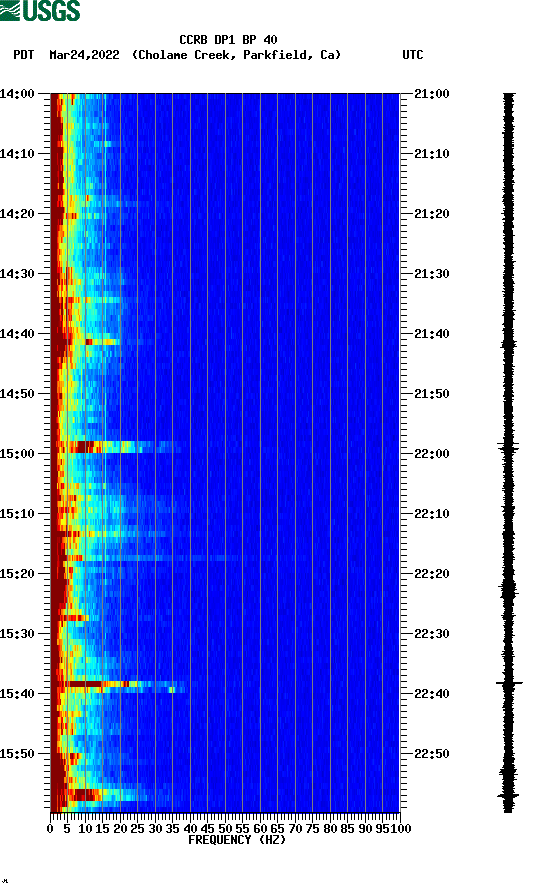Click the 75 Hz frequency tick label
This screenshot has height=892, width=552.
click(312, 829)
